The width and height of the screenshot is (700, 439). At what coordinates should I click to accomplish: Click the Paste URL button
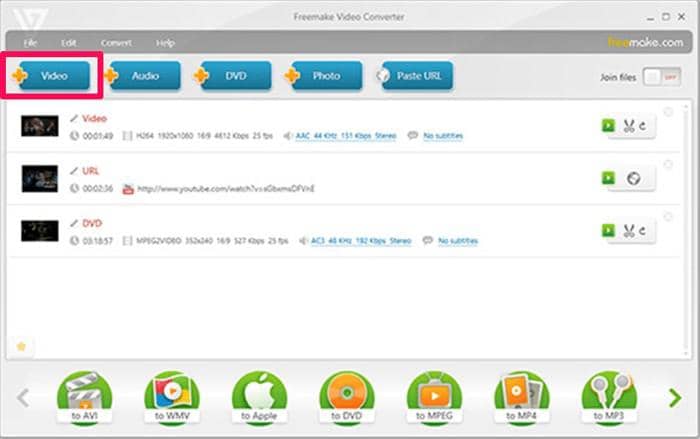tap(414, 75)
